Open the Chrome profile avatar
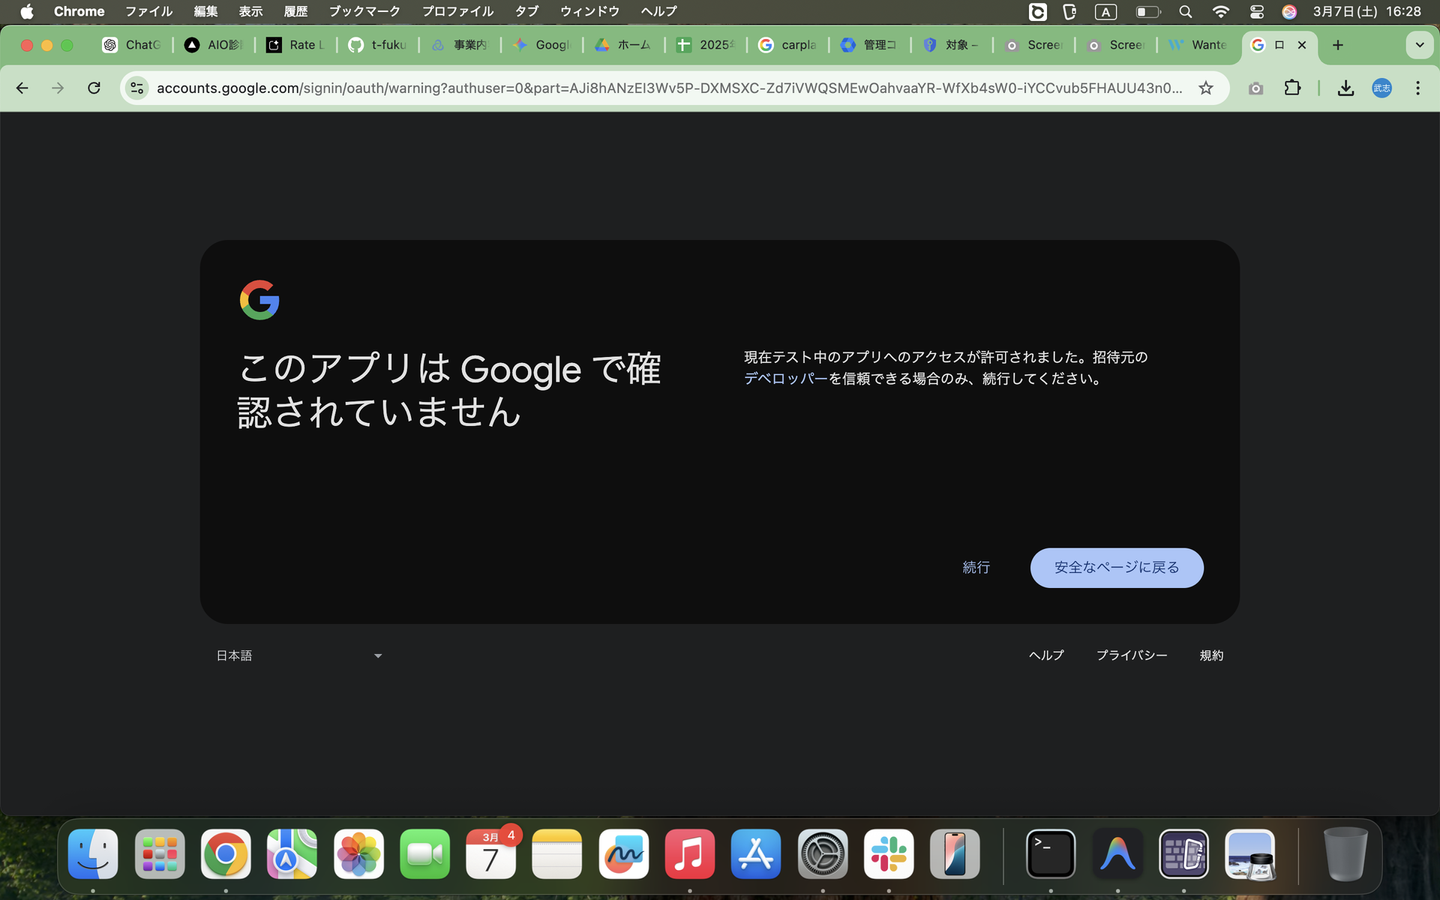Viewport: 1440px width, 900px height. pyautogui.click(x=1381, y=88)
